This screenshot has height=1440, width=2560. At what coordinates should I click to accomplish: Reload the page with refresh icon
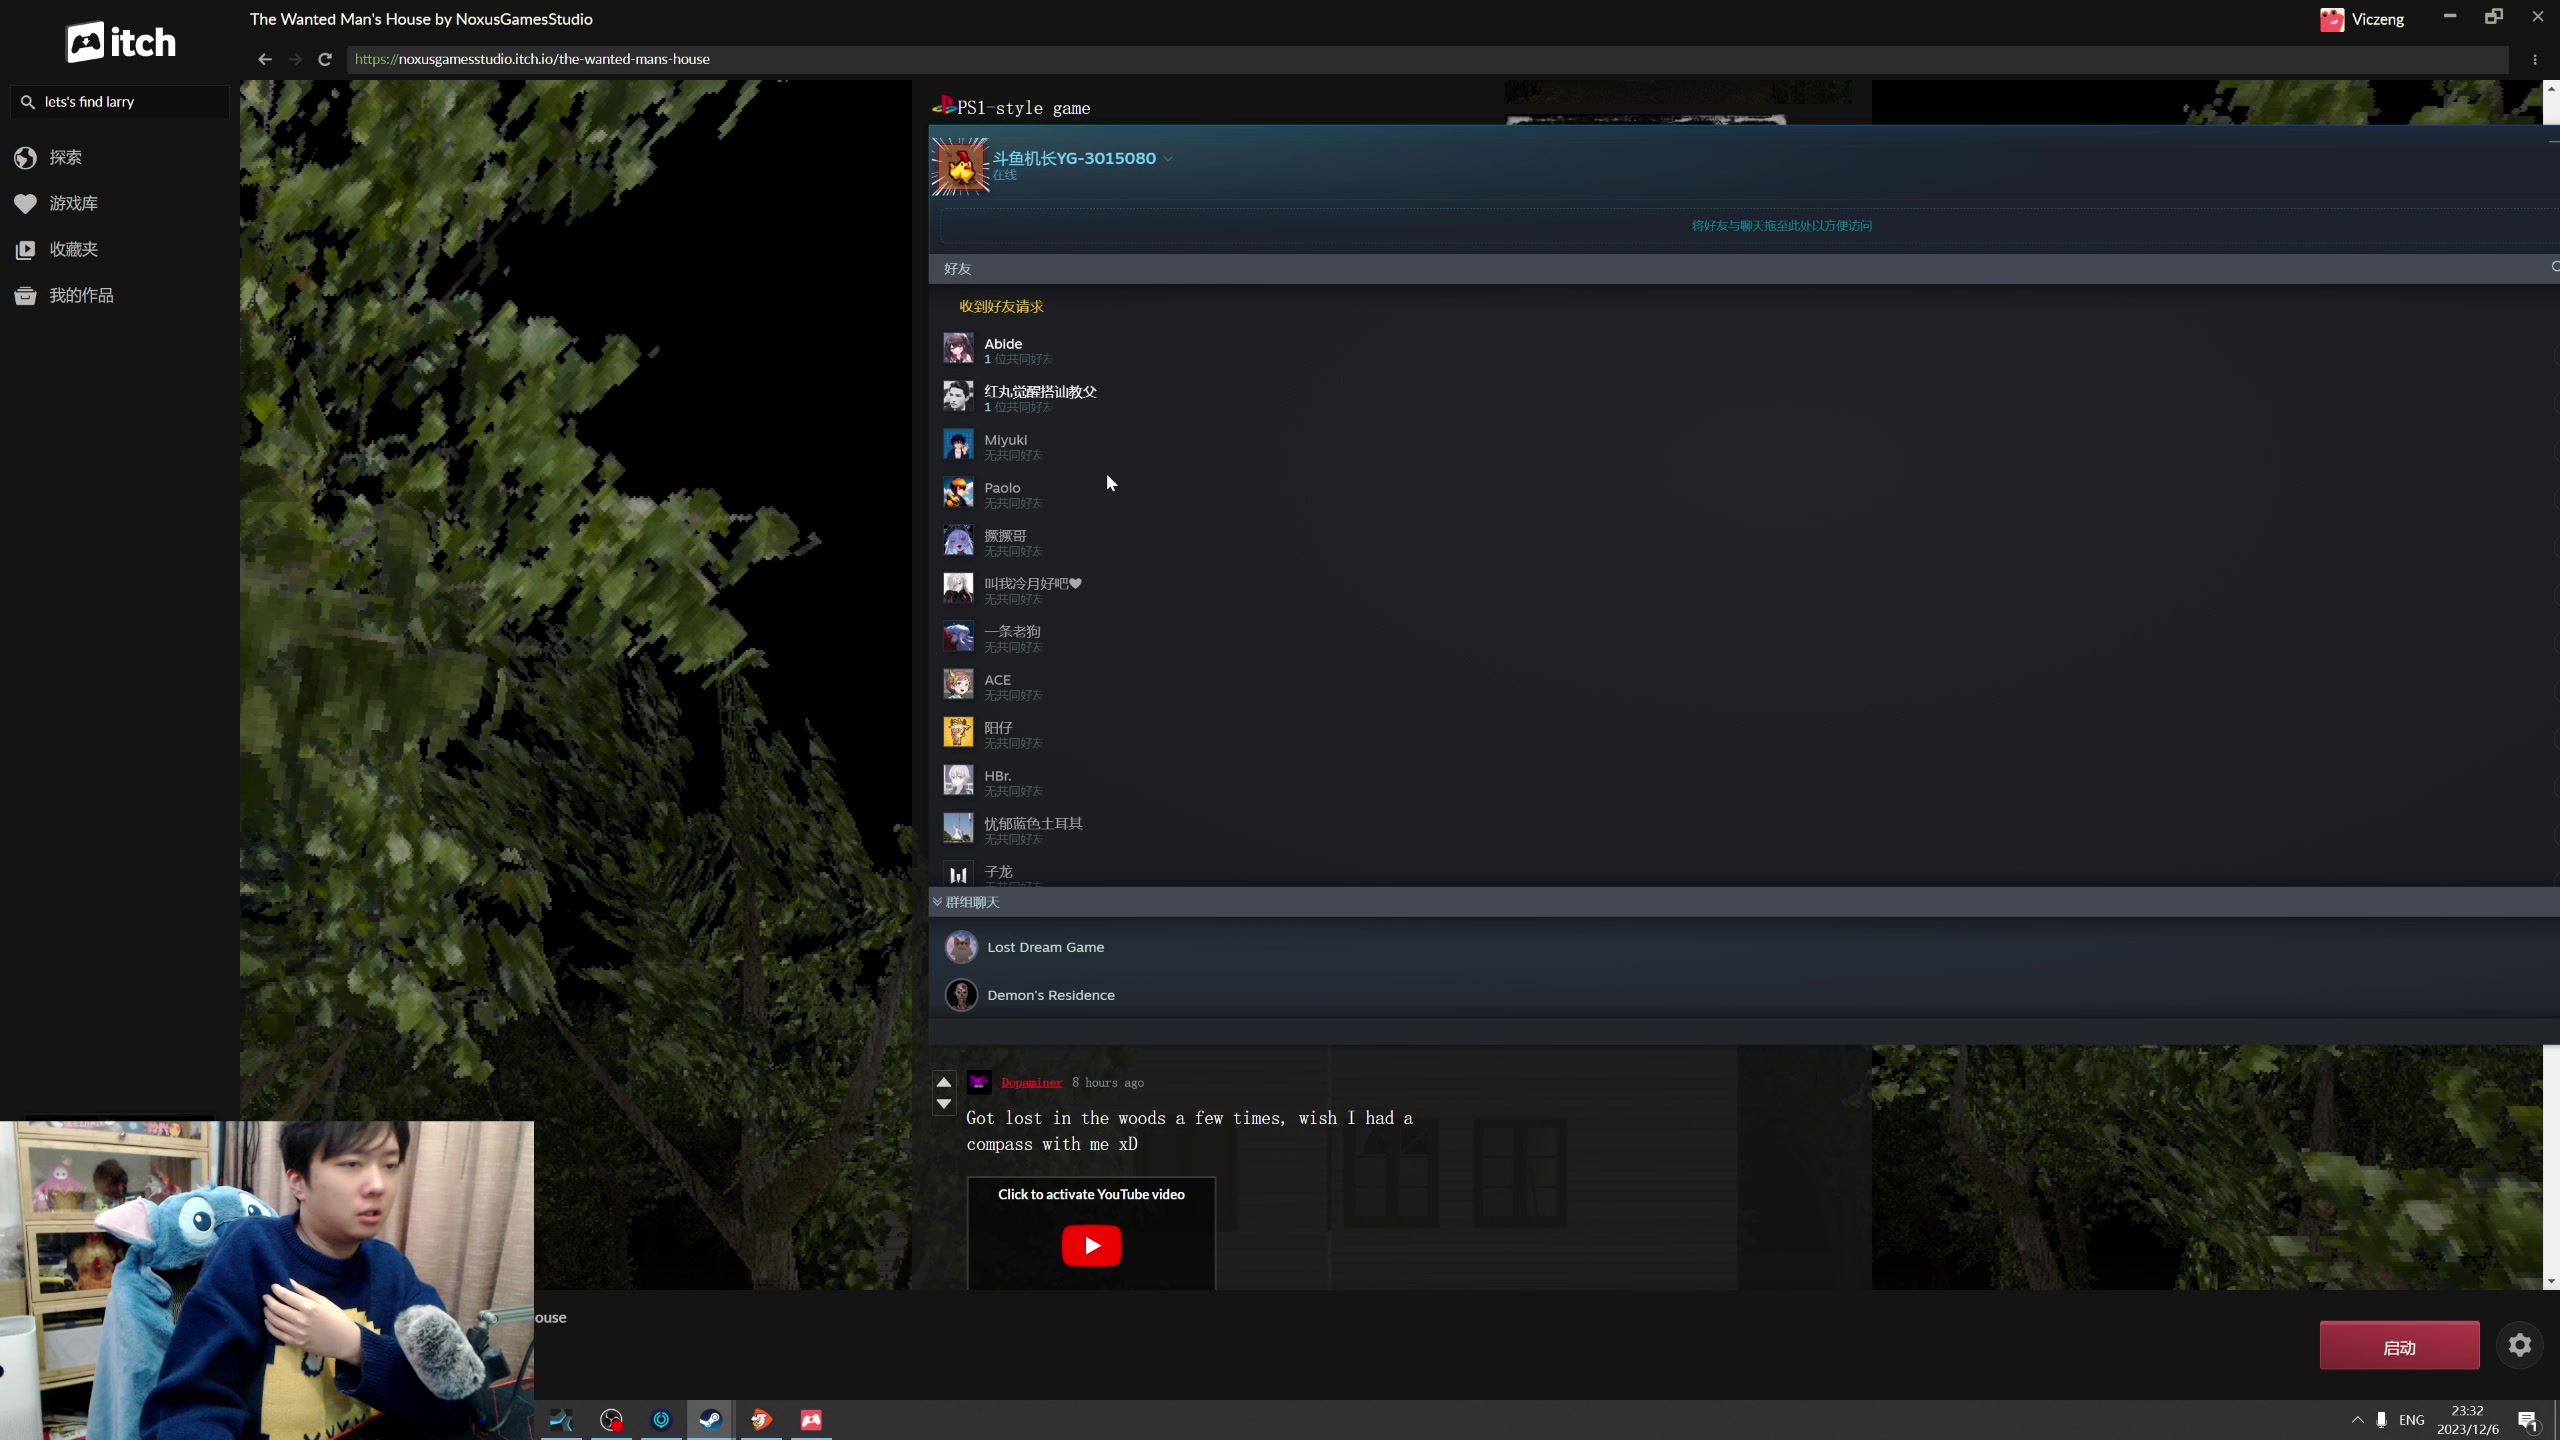coord(324,59)
